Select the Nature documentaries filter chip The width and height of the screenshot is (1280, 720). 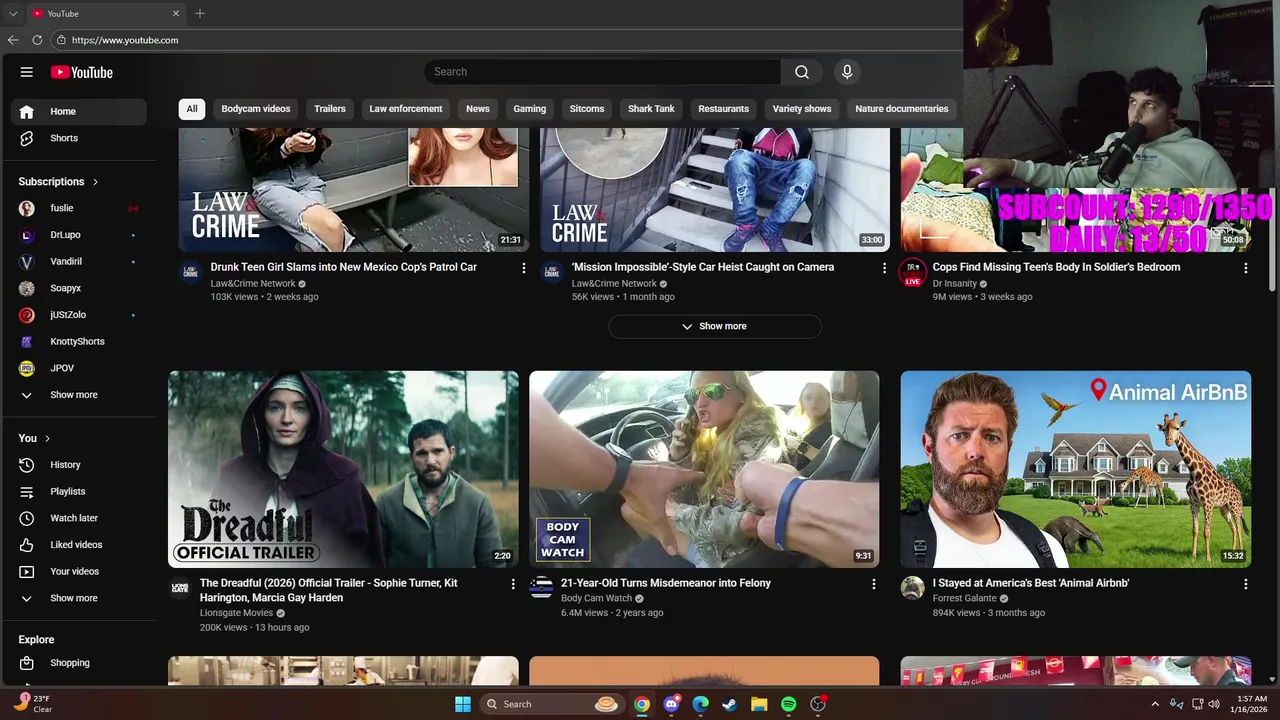pyautogui.click(x=902, y=109)
